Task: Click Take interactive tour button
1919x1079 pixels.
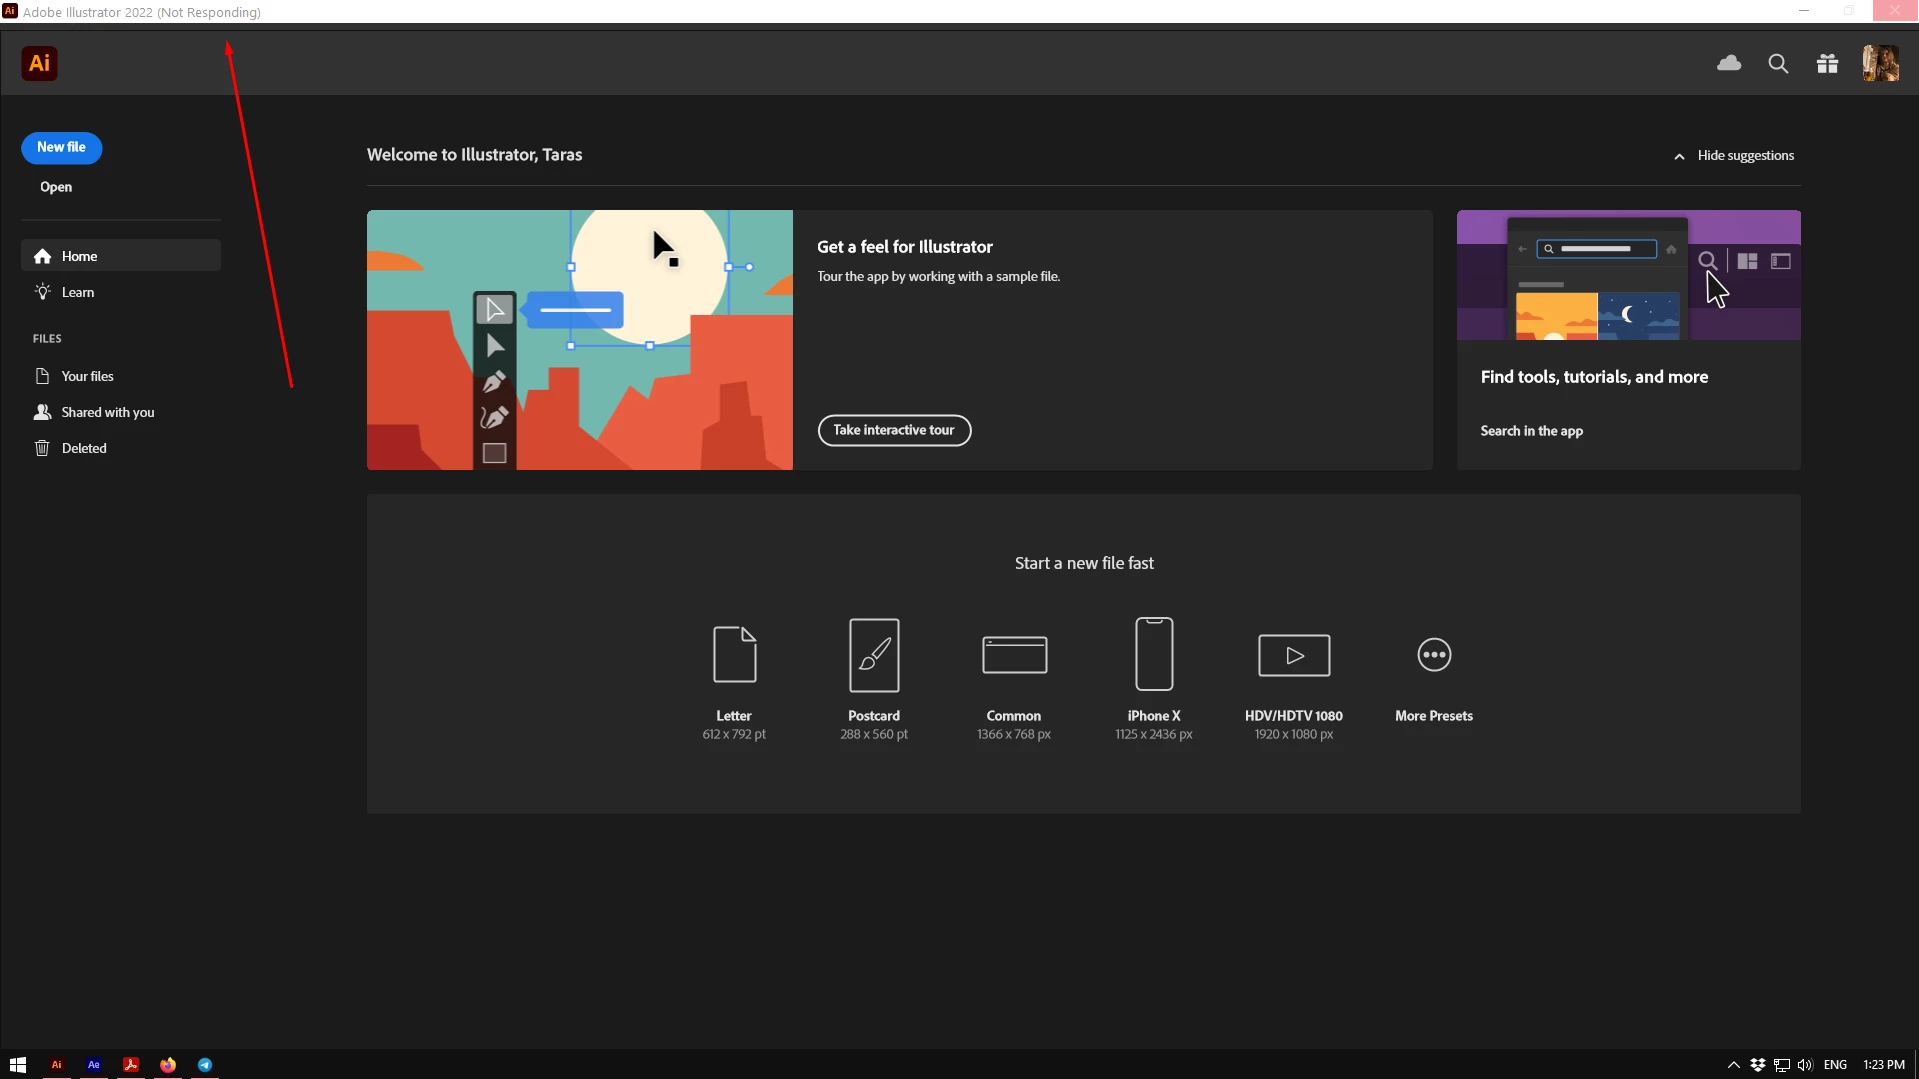Action: [894, 430]
